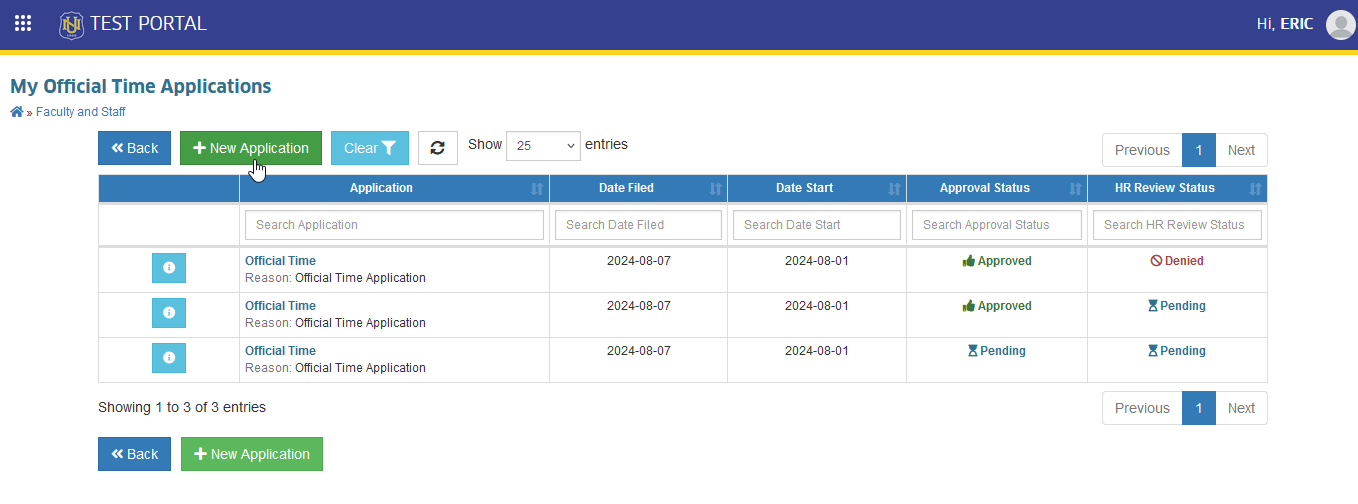Click the bottom Back button
The height and width of the screenshot is (504, 1358).
[134, 454]
